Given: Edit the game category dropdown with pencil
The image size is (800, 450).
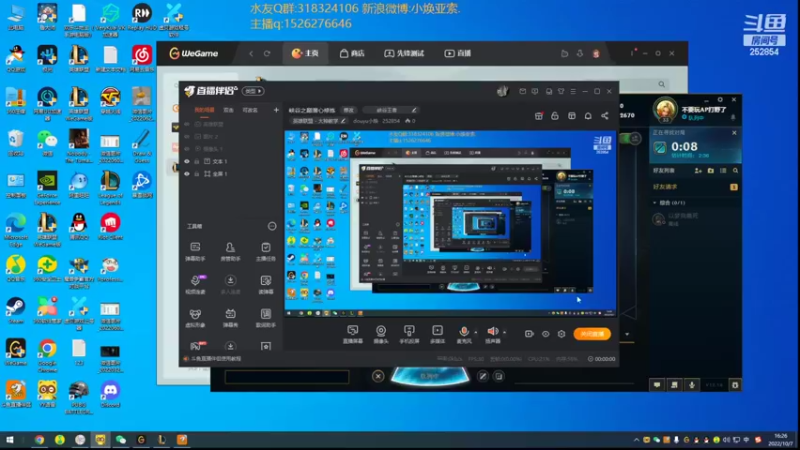Looking at the screenshot, I should point(319,121).
